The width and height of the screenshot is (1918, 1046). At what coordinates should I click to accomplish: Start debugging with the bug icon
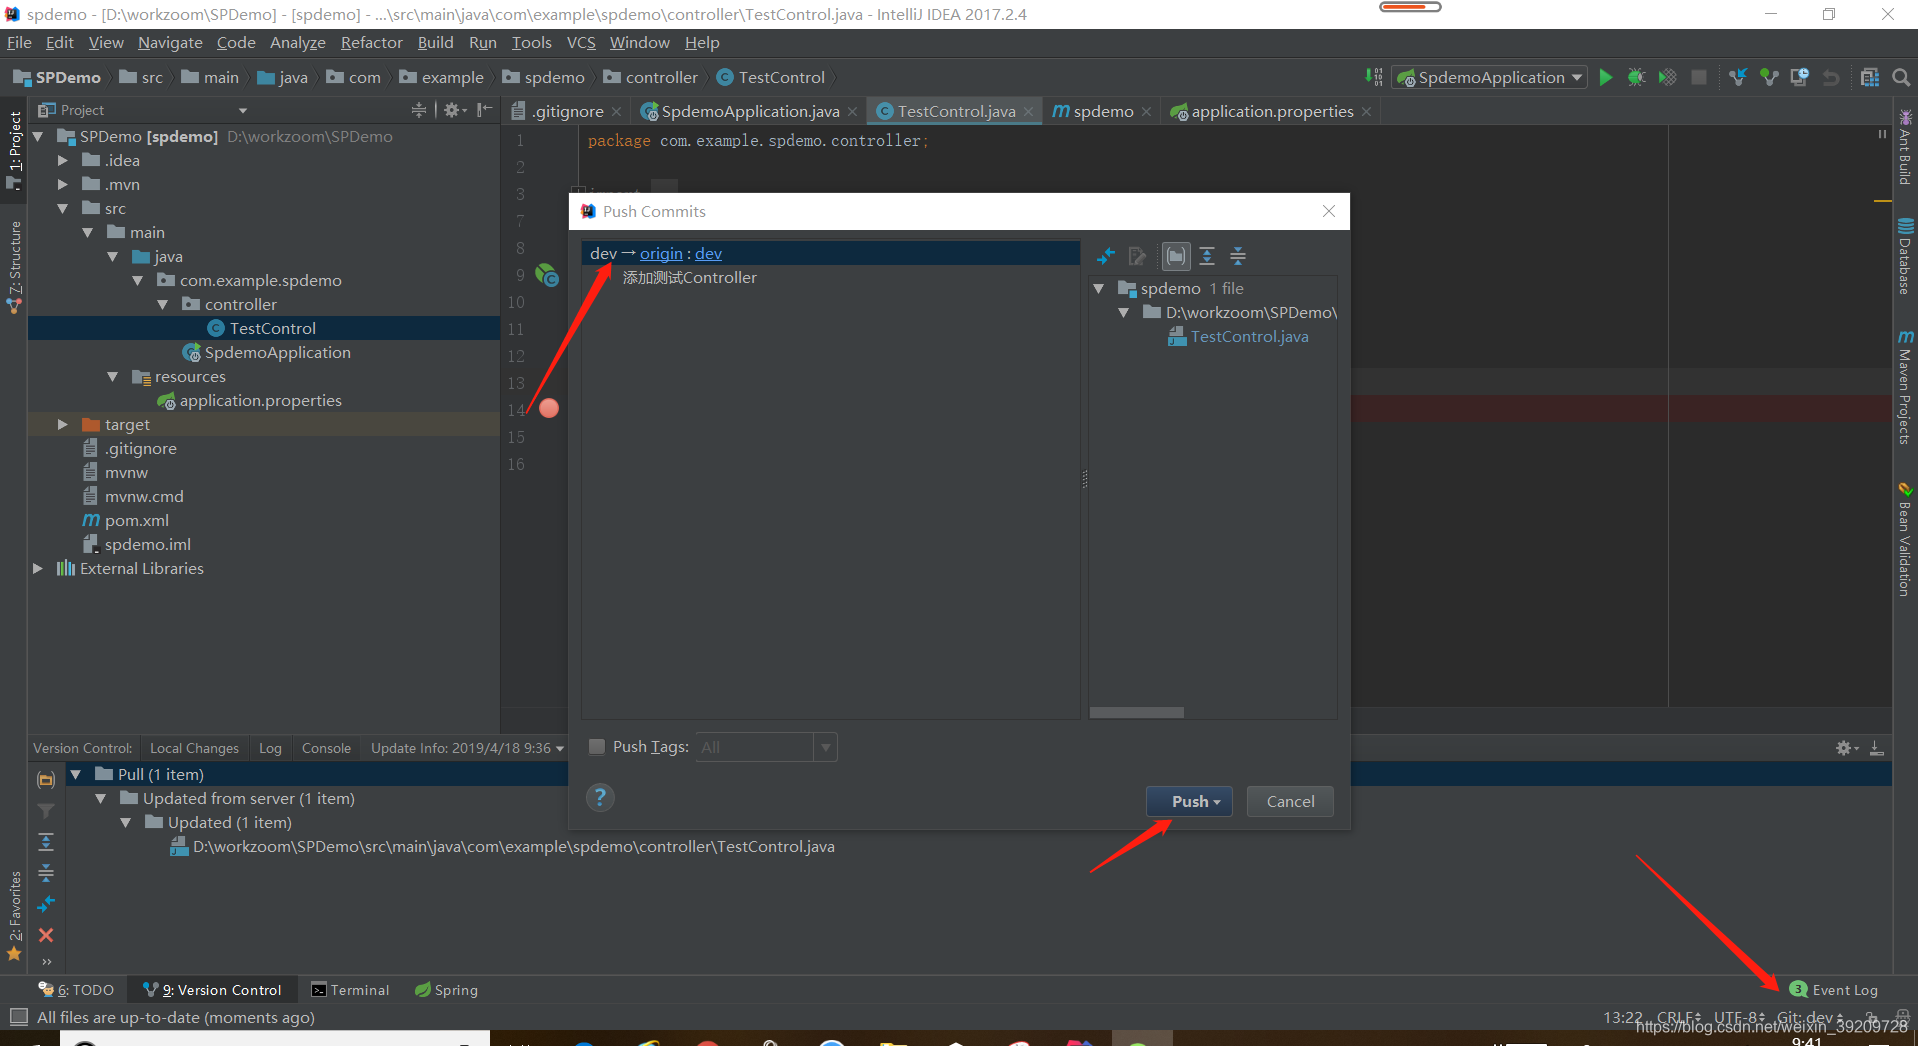(x=1636, y=77)
